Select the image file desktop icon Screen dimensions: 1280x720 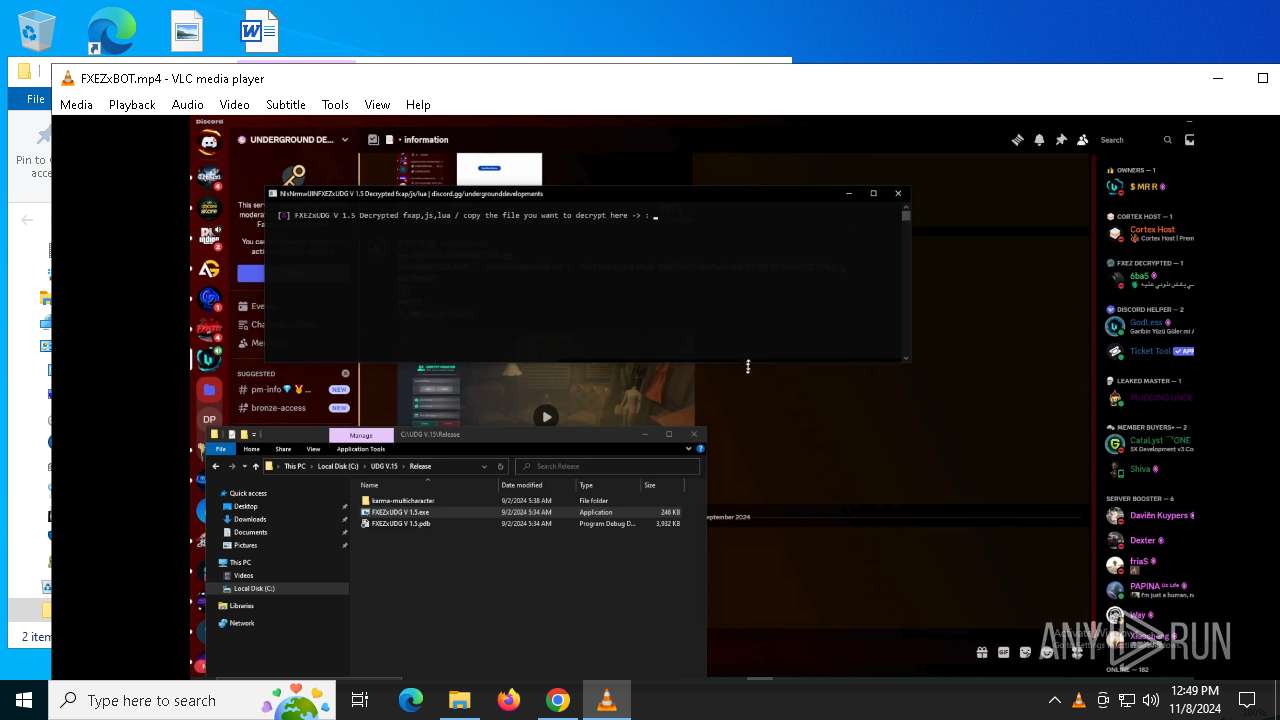pyautogui.click(x=187, y=31)
